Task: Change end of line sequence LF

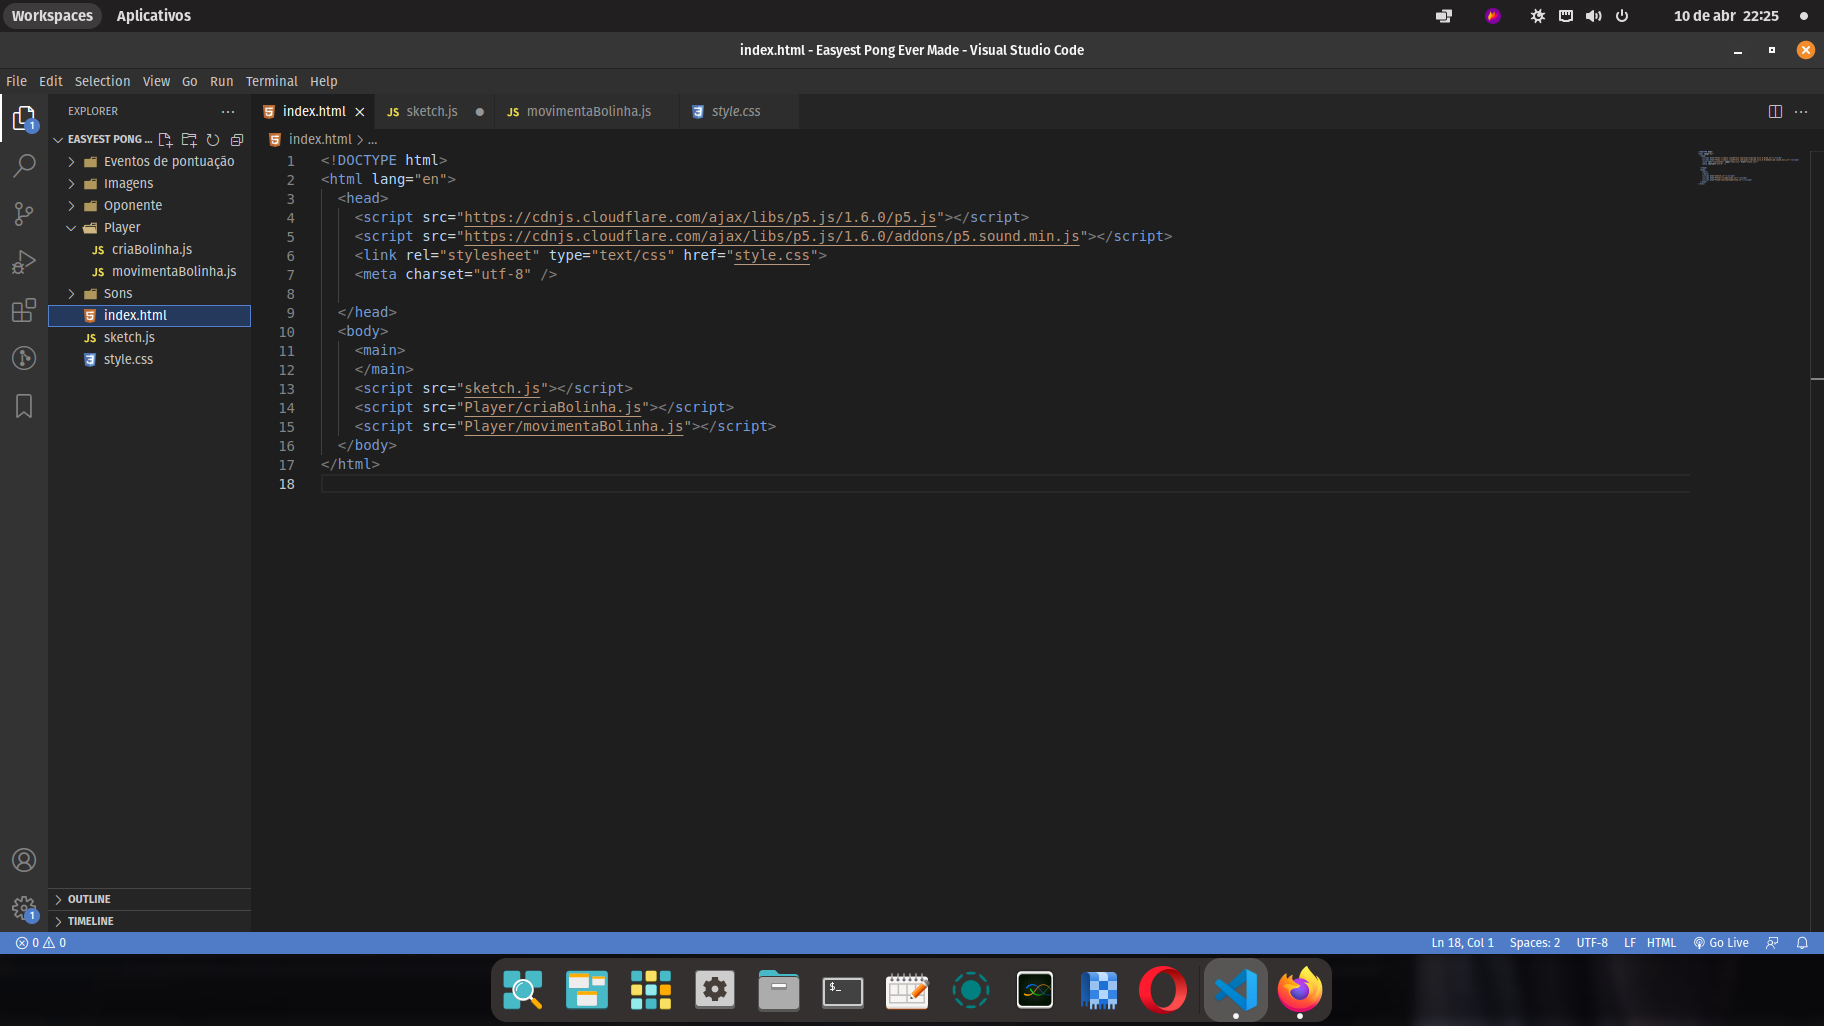Action: click(x=1629, y=943)
